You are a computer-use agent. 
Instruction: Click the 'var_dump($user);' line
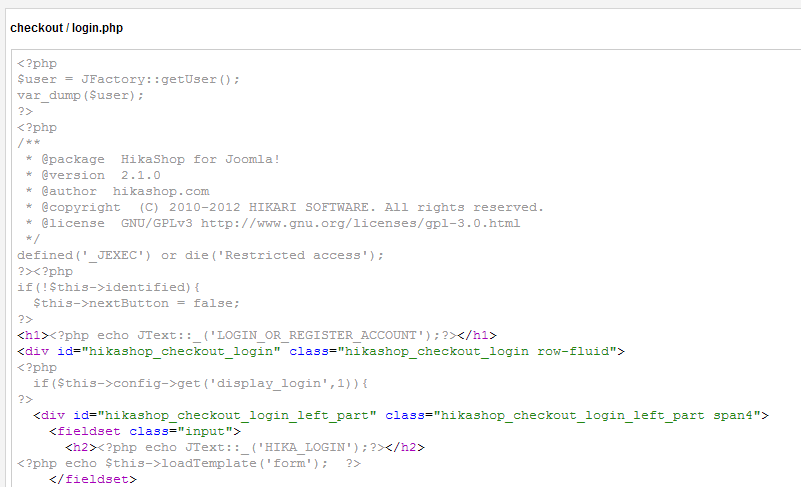pos(80,95)
